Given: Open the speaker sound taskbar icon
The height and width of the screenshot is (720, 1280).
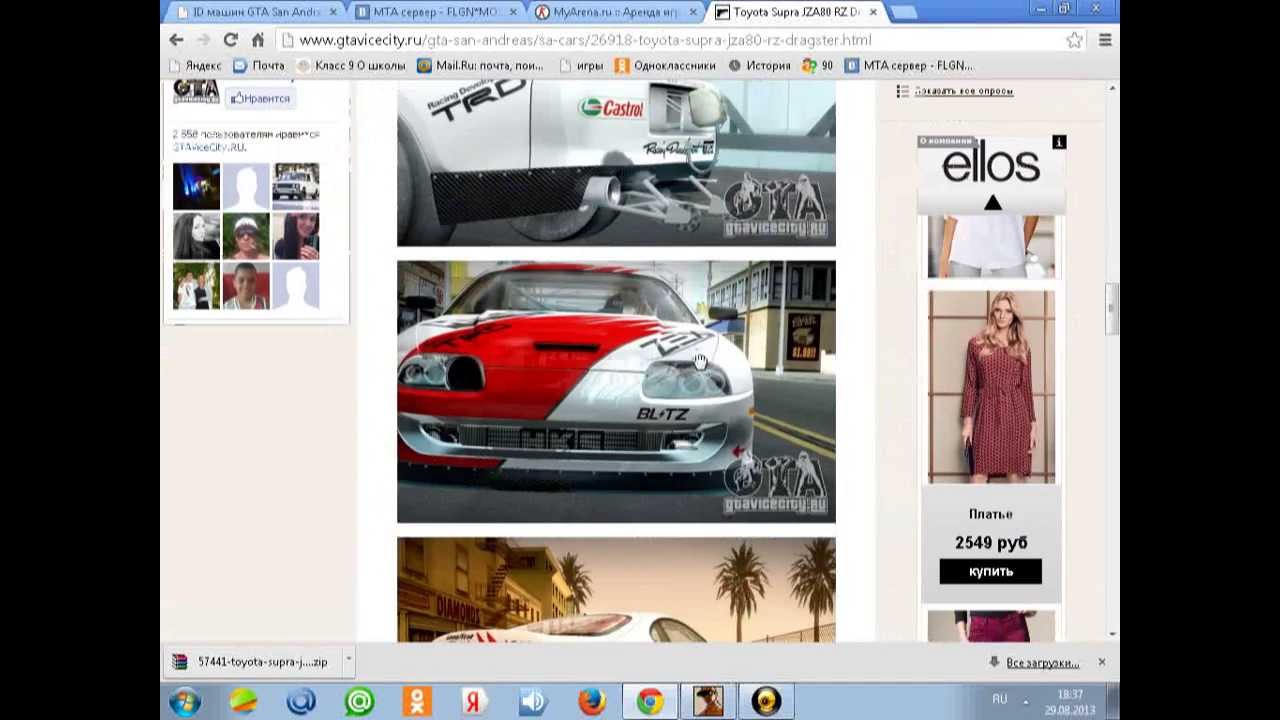Looking at the screenshot, I should click(533, 701).
